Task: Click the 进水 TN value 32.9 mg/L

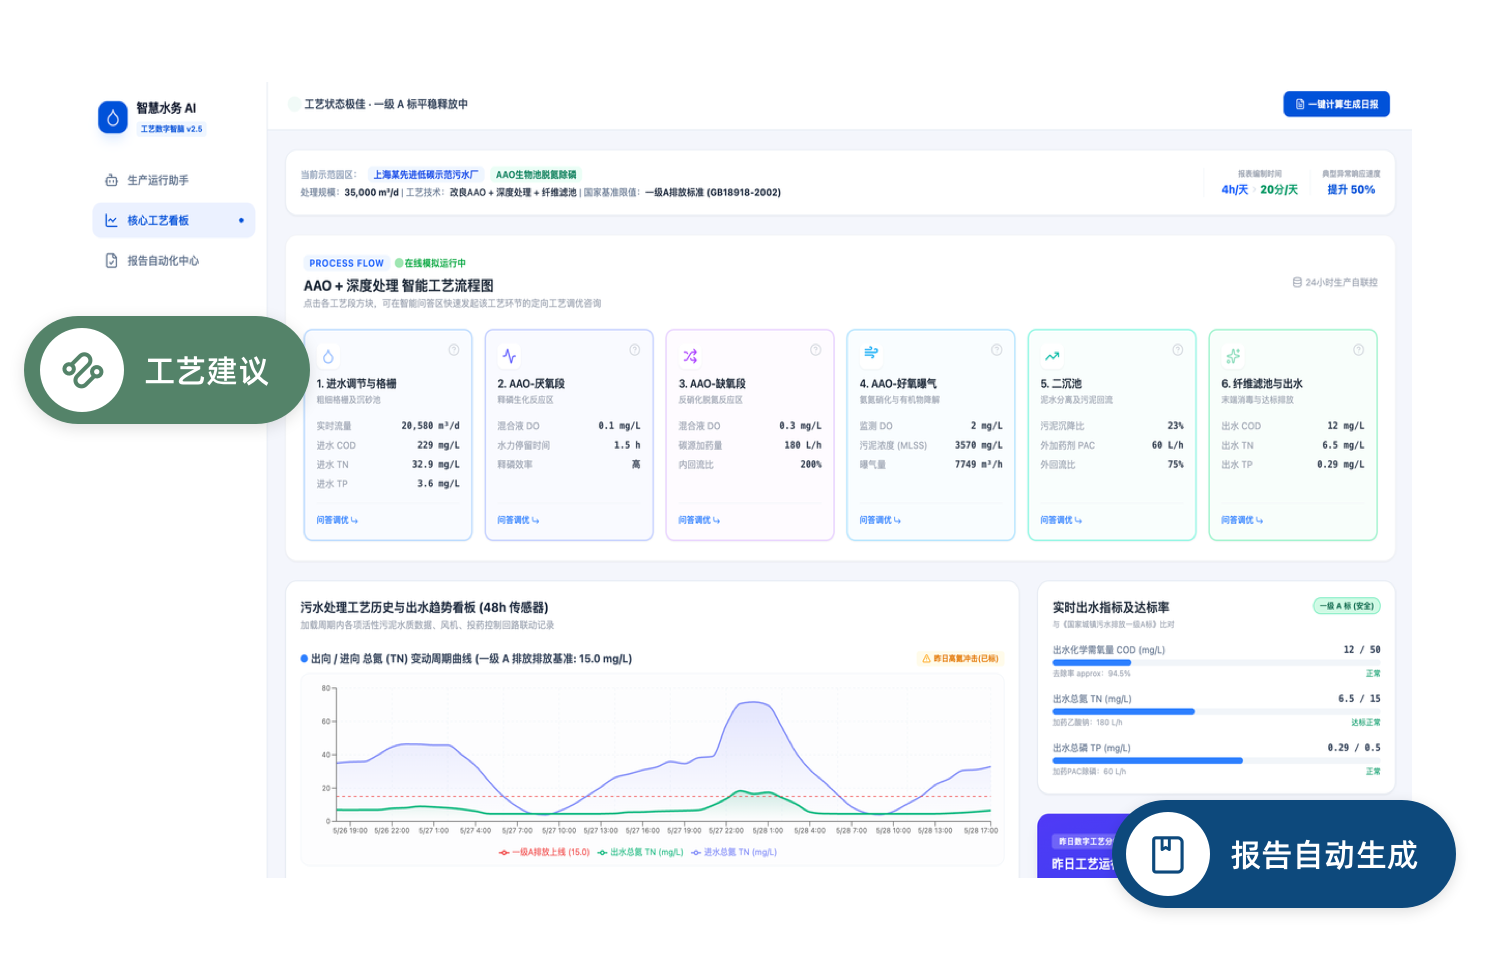Action: (x=436, y=465)
